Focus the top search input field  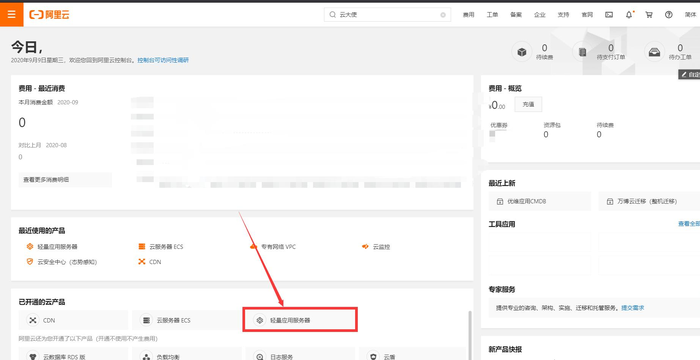pos(388,15)
